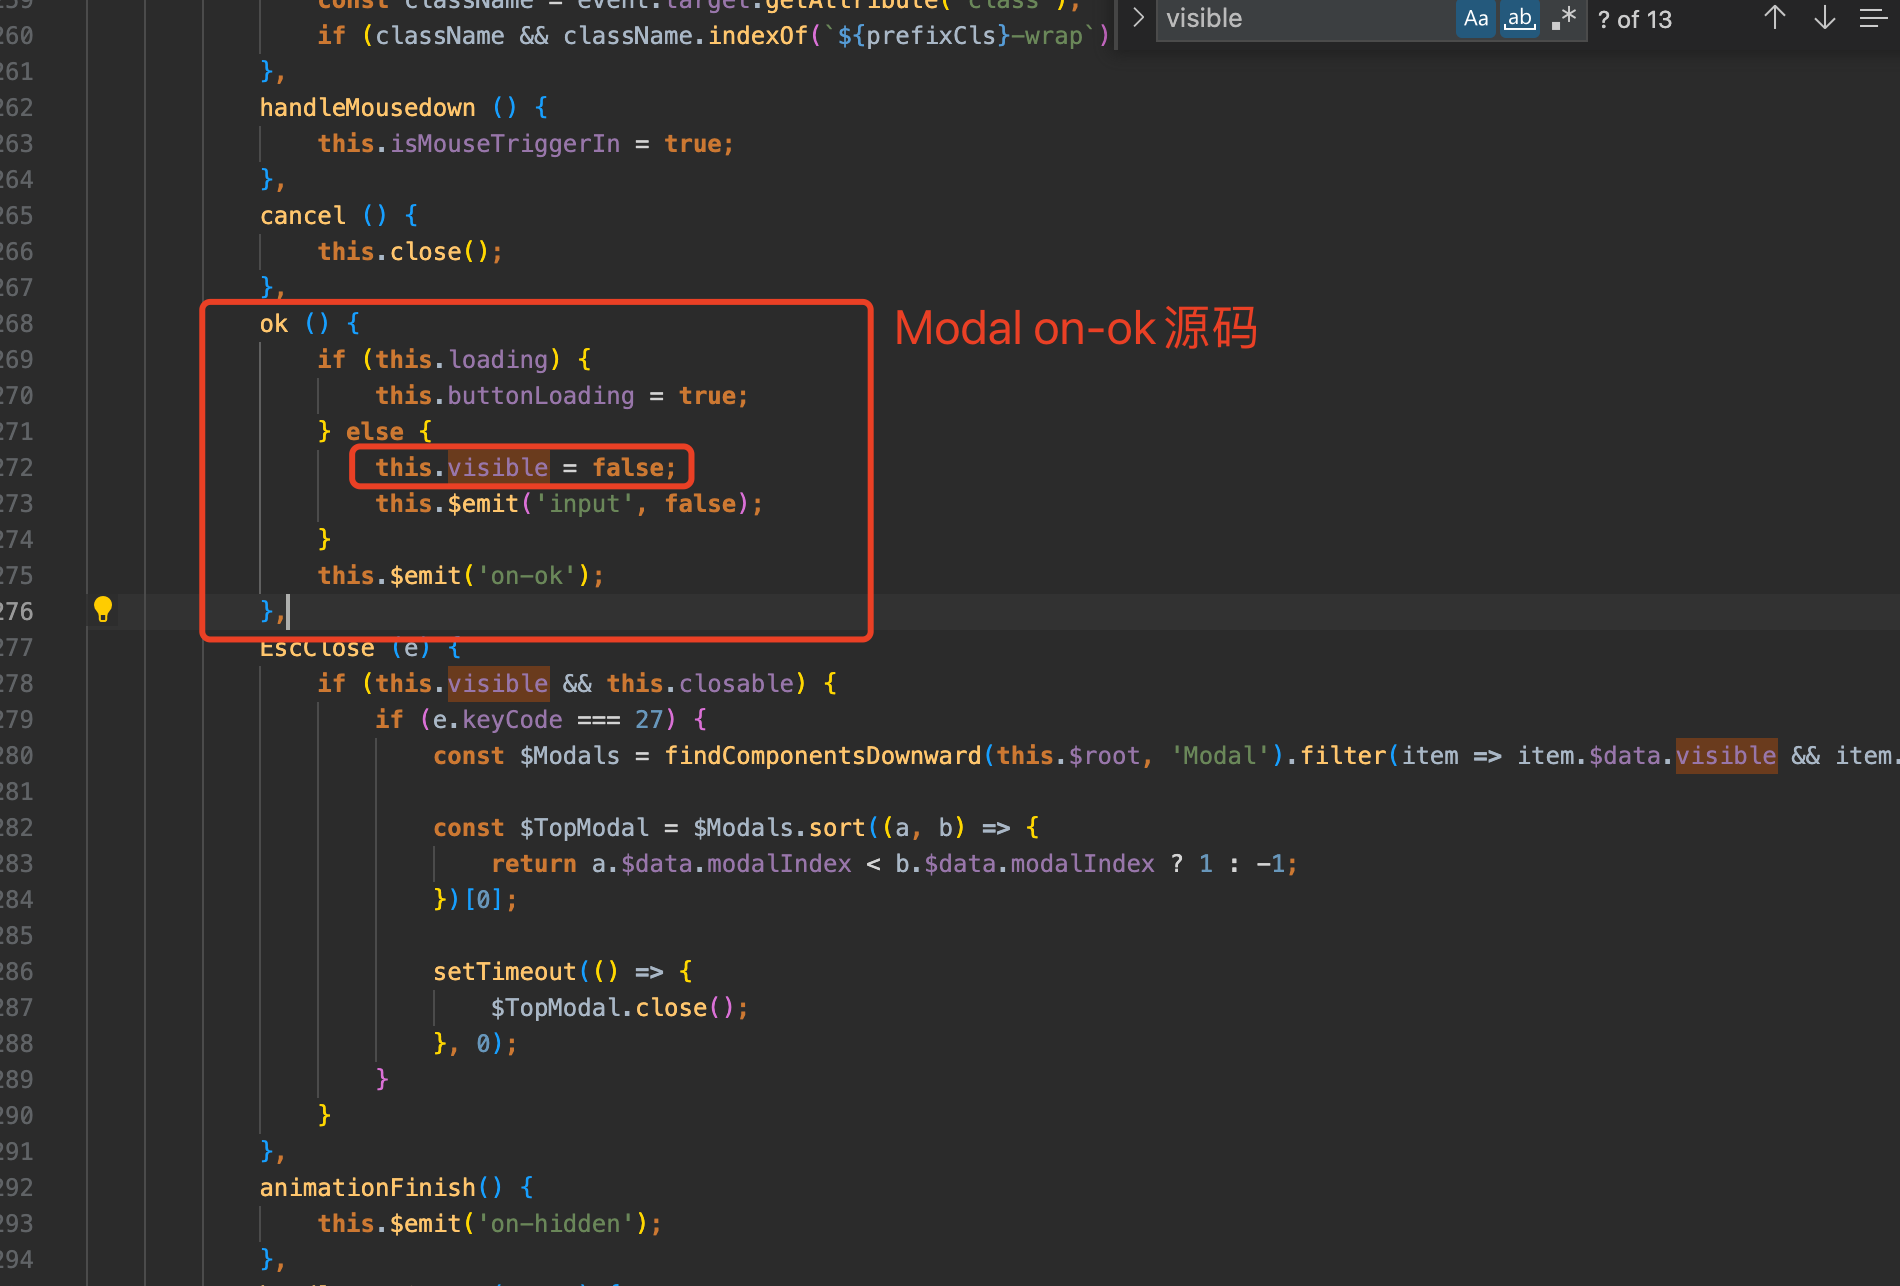Click 'this.visible = false' inside the red box
The image size is (1900, 1286).
point(520,467)
